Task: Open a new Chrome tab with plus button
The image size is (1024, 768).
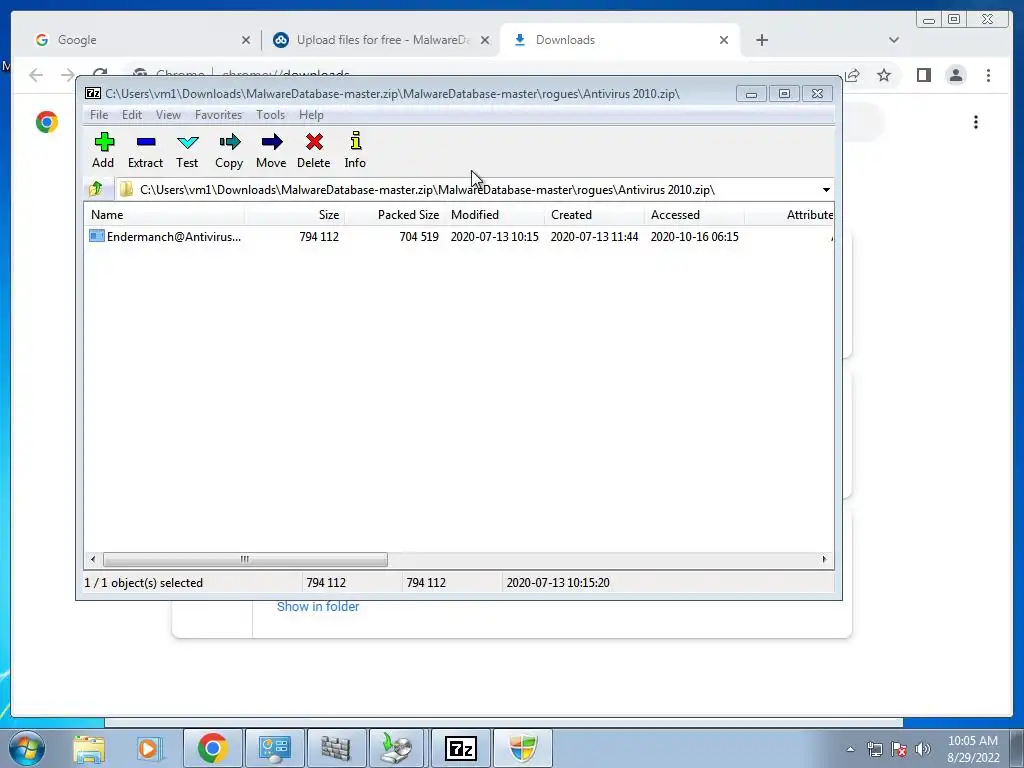Action: pyautogui.click(x=761, y=40)
